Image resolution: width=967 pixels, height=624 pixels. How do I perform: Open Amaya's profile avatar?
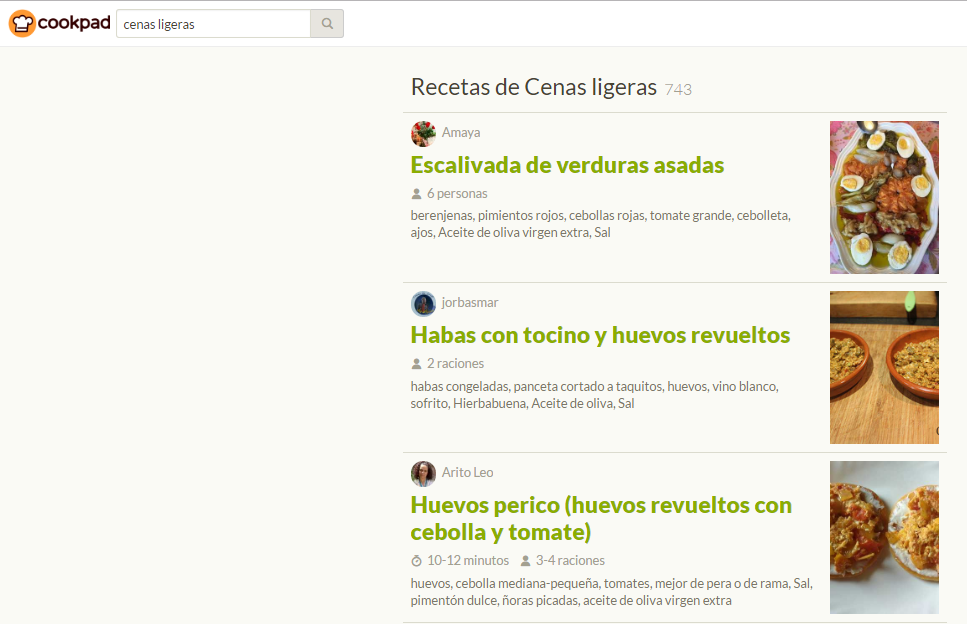coord(423,133)
